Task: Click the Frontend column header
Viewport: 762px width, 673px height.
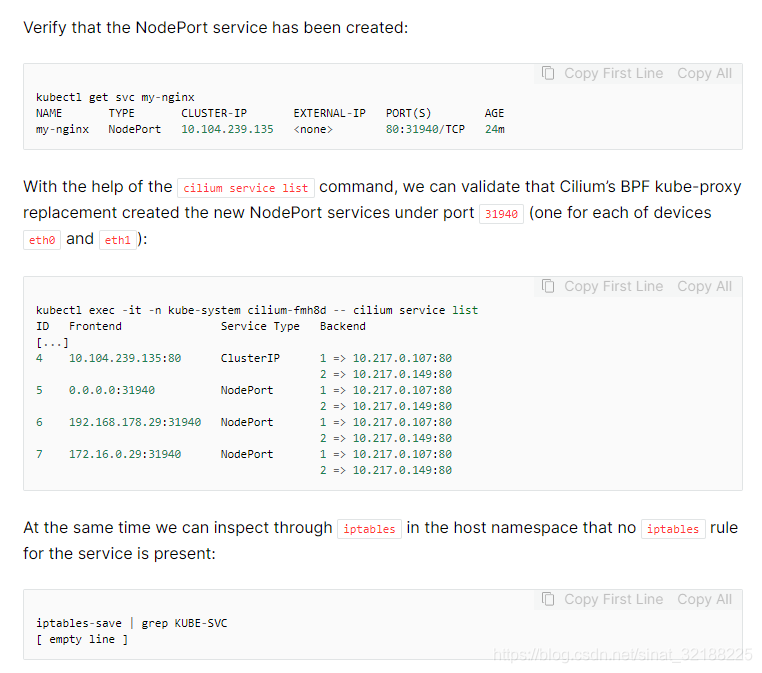Action: point(95,326)
